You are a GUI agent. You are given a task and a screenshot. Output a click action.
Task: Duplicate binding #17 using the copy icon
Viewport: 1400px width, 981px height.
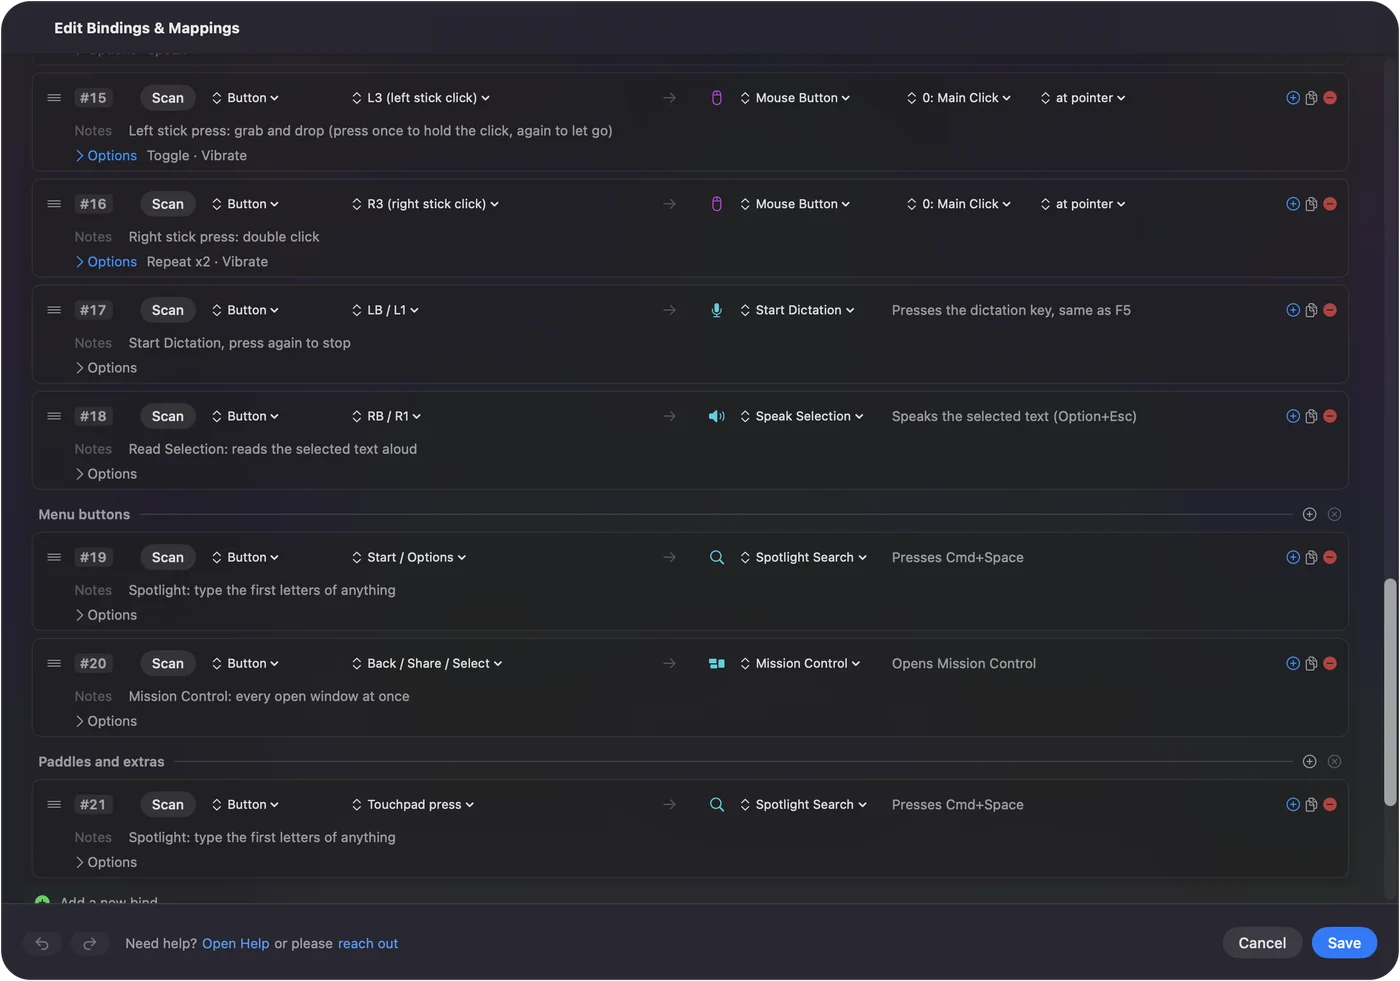pos(1311,310)
